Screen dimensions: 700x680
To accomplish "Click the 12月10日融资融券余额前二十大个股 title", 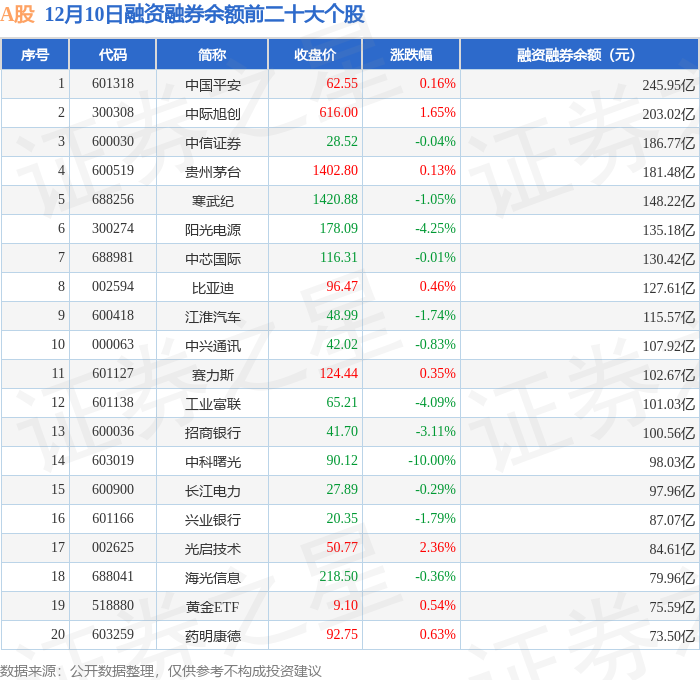I will [204, 15].
